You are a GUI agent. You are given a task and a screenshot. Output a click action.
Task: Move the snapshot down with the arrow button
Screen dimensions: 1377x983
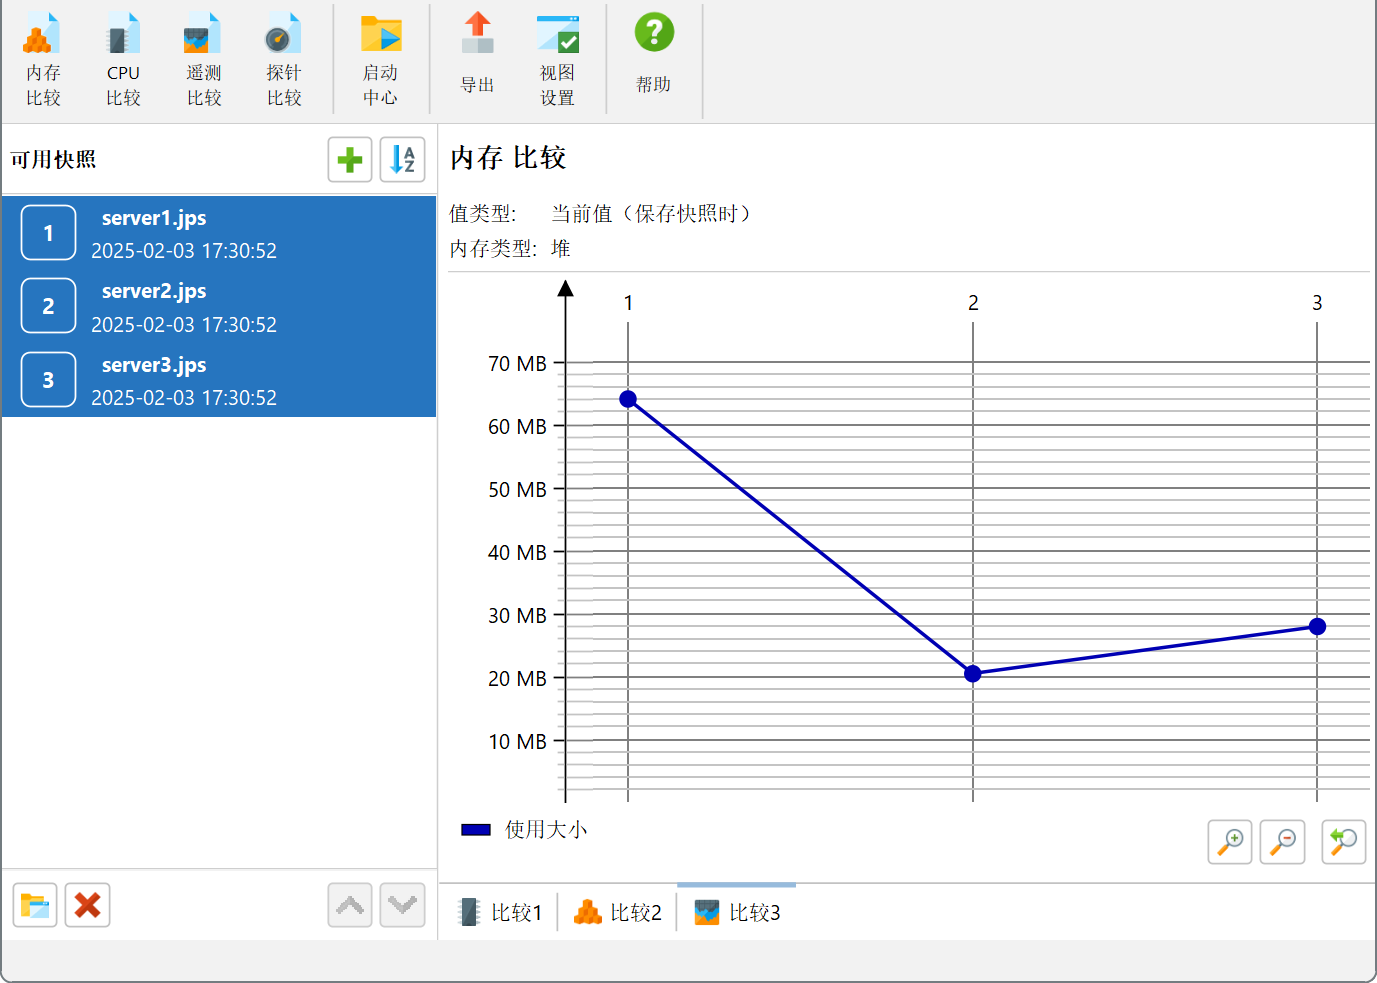pos(402,906)
